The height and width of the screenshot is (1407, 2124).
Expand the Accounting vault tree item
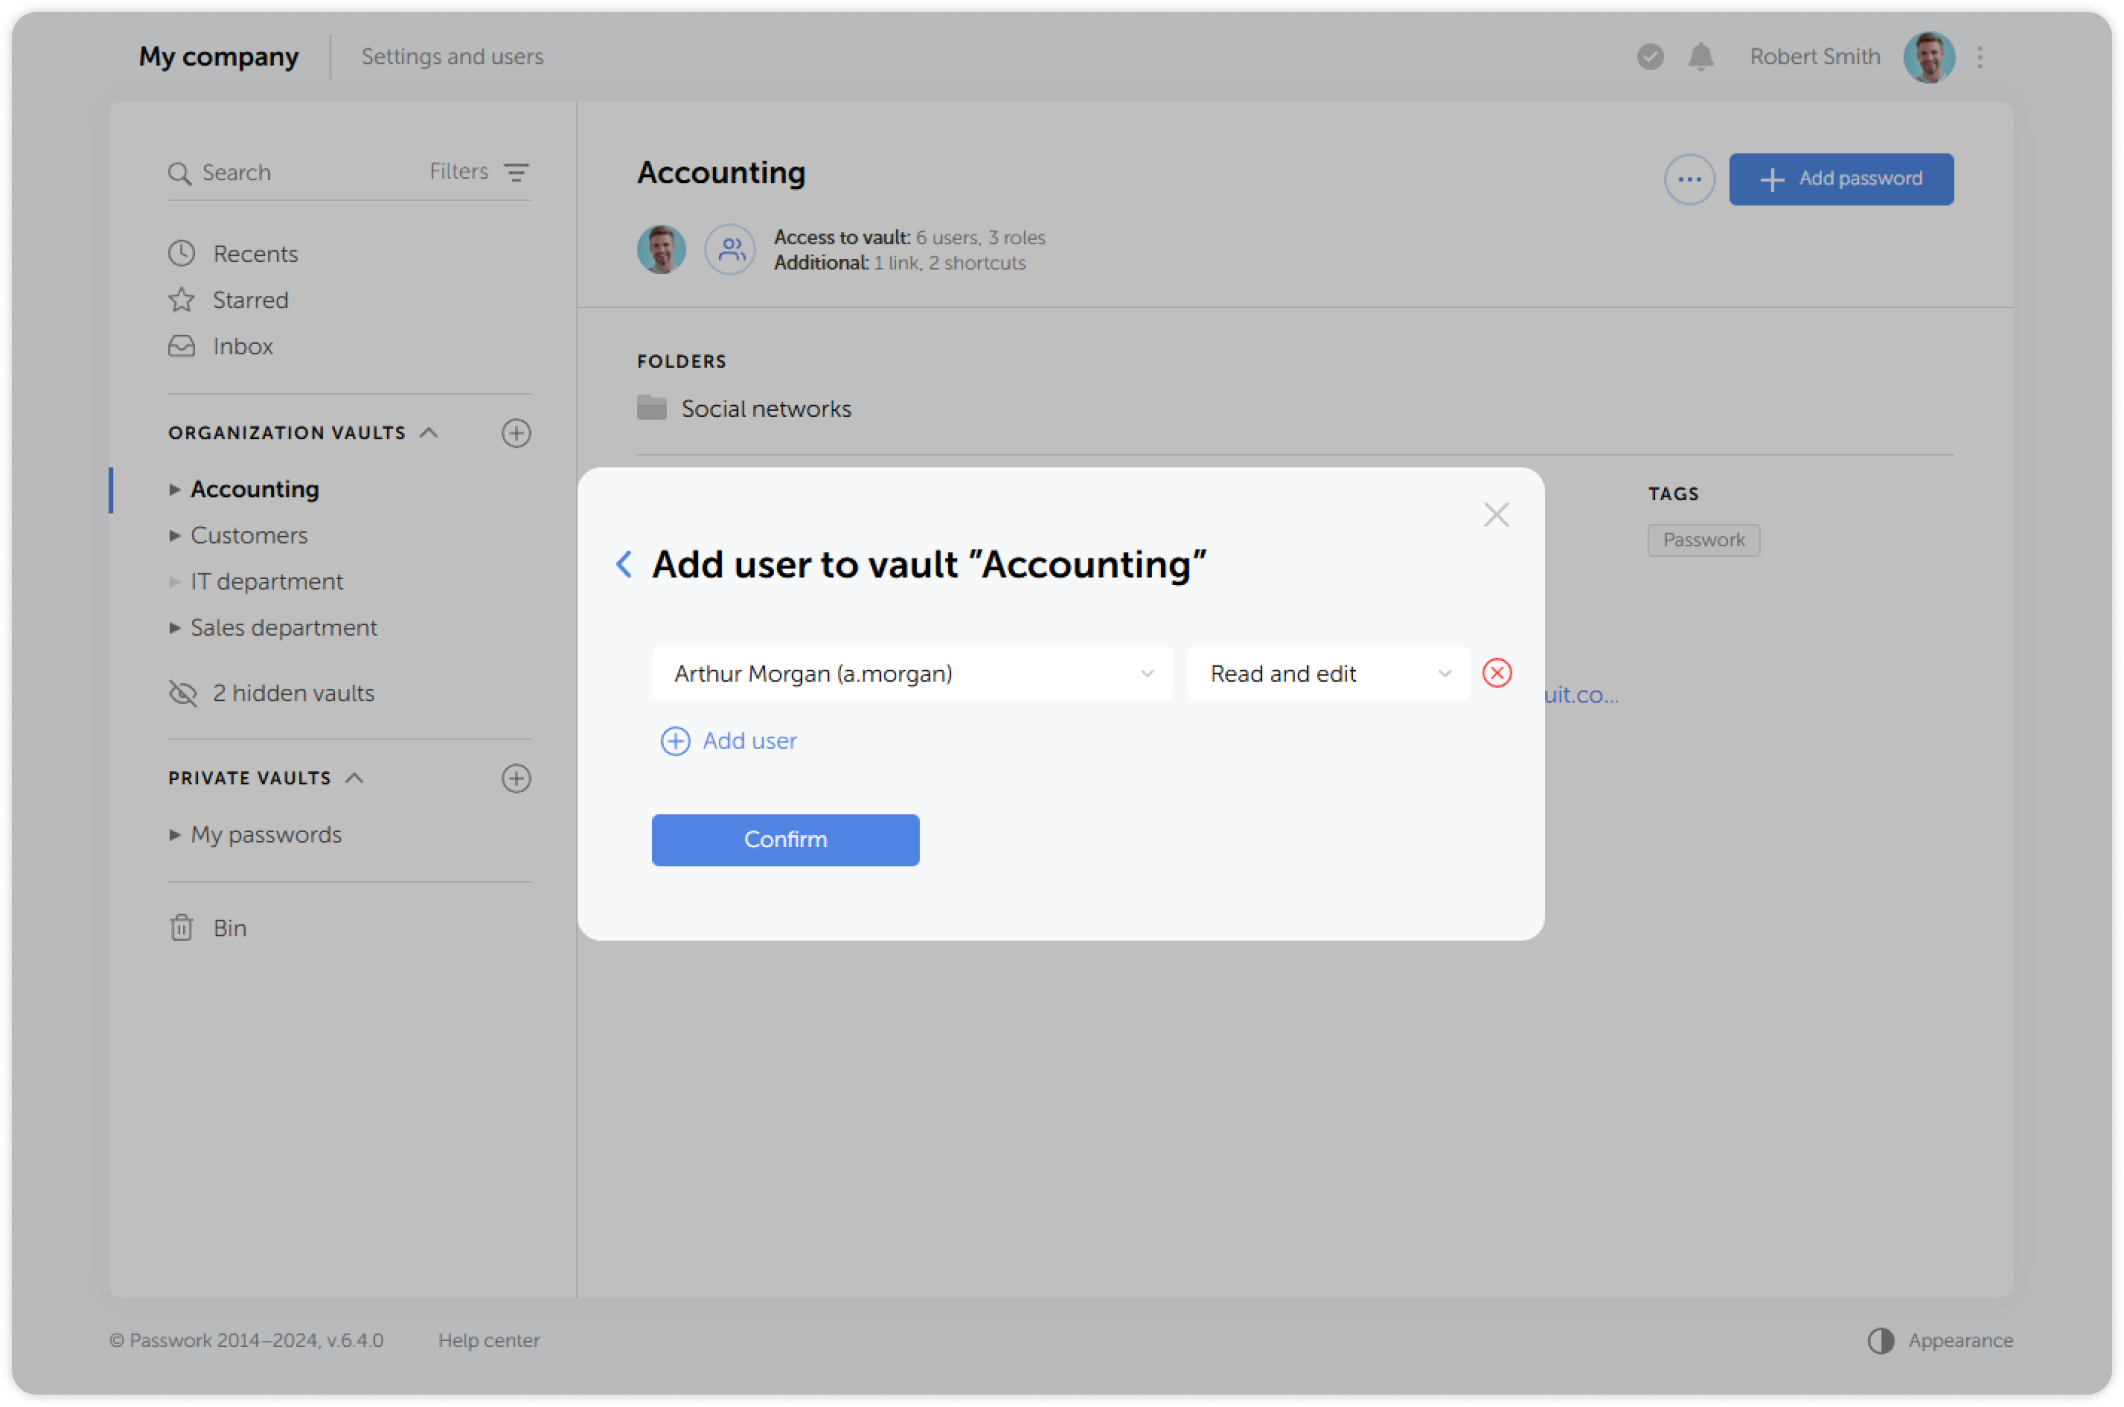pos(173,489)
